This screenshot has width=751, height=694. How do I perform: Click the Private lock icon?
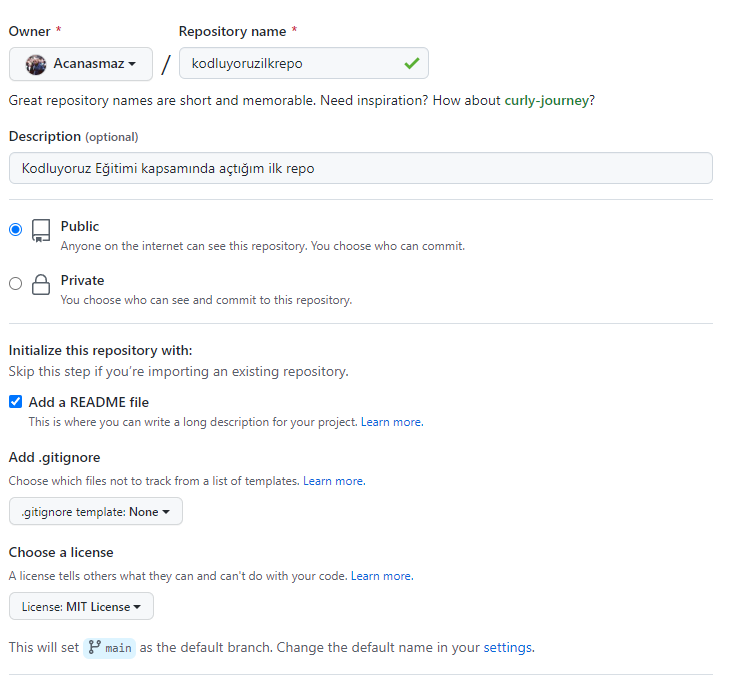[41, 284]
